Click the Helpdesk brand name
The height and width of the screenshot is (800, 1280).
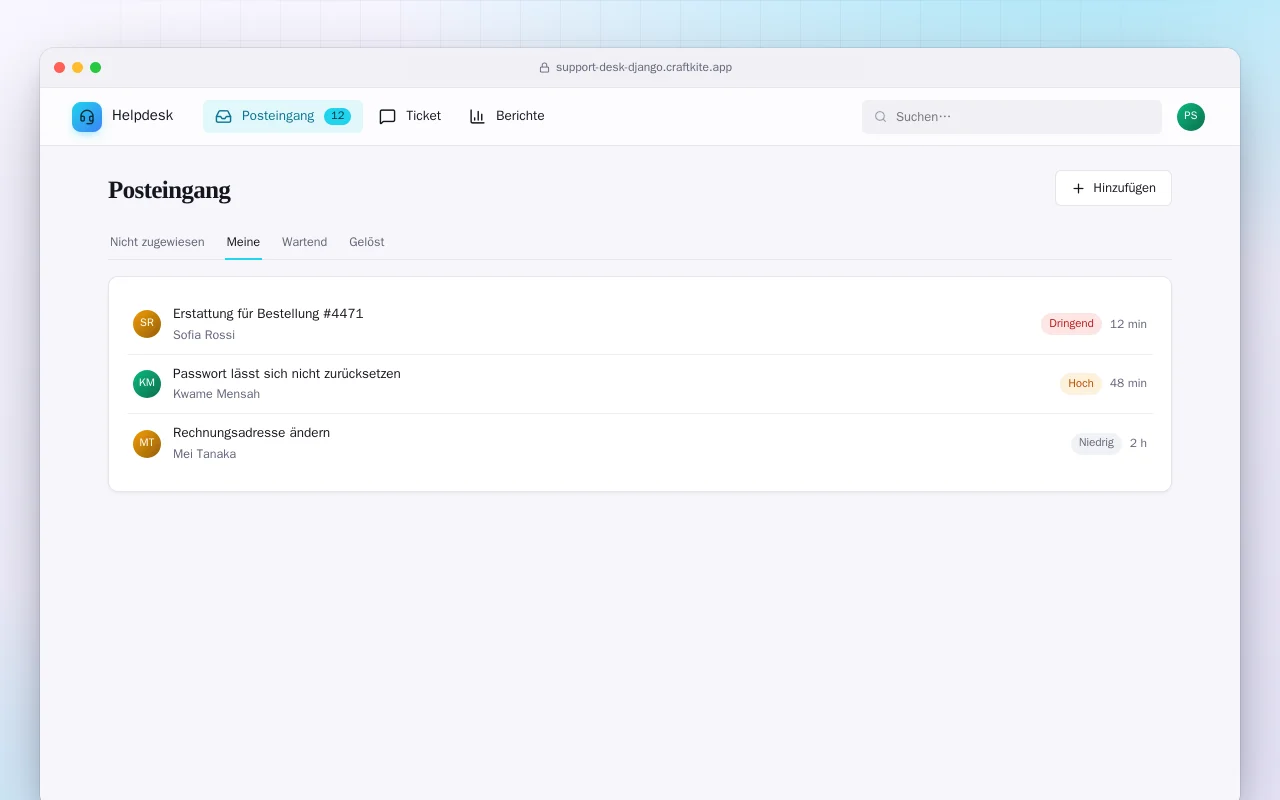point(142,116)
